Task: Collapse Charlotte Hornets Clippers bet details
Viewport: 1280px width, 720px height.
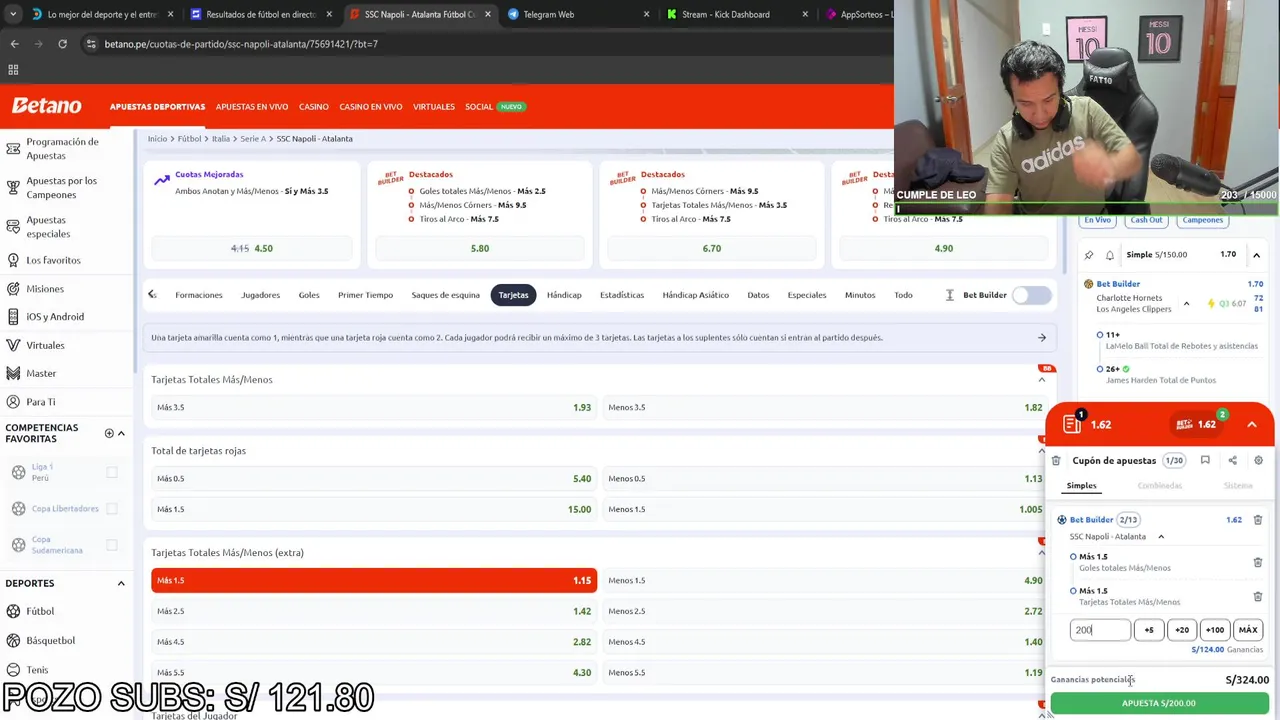Action: [x=1186, y=304]
